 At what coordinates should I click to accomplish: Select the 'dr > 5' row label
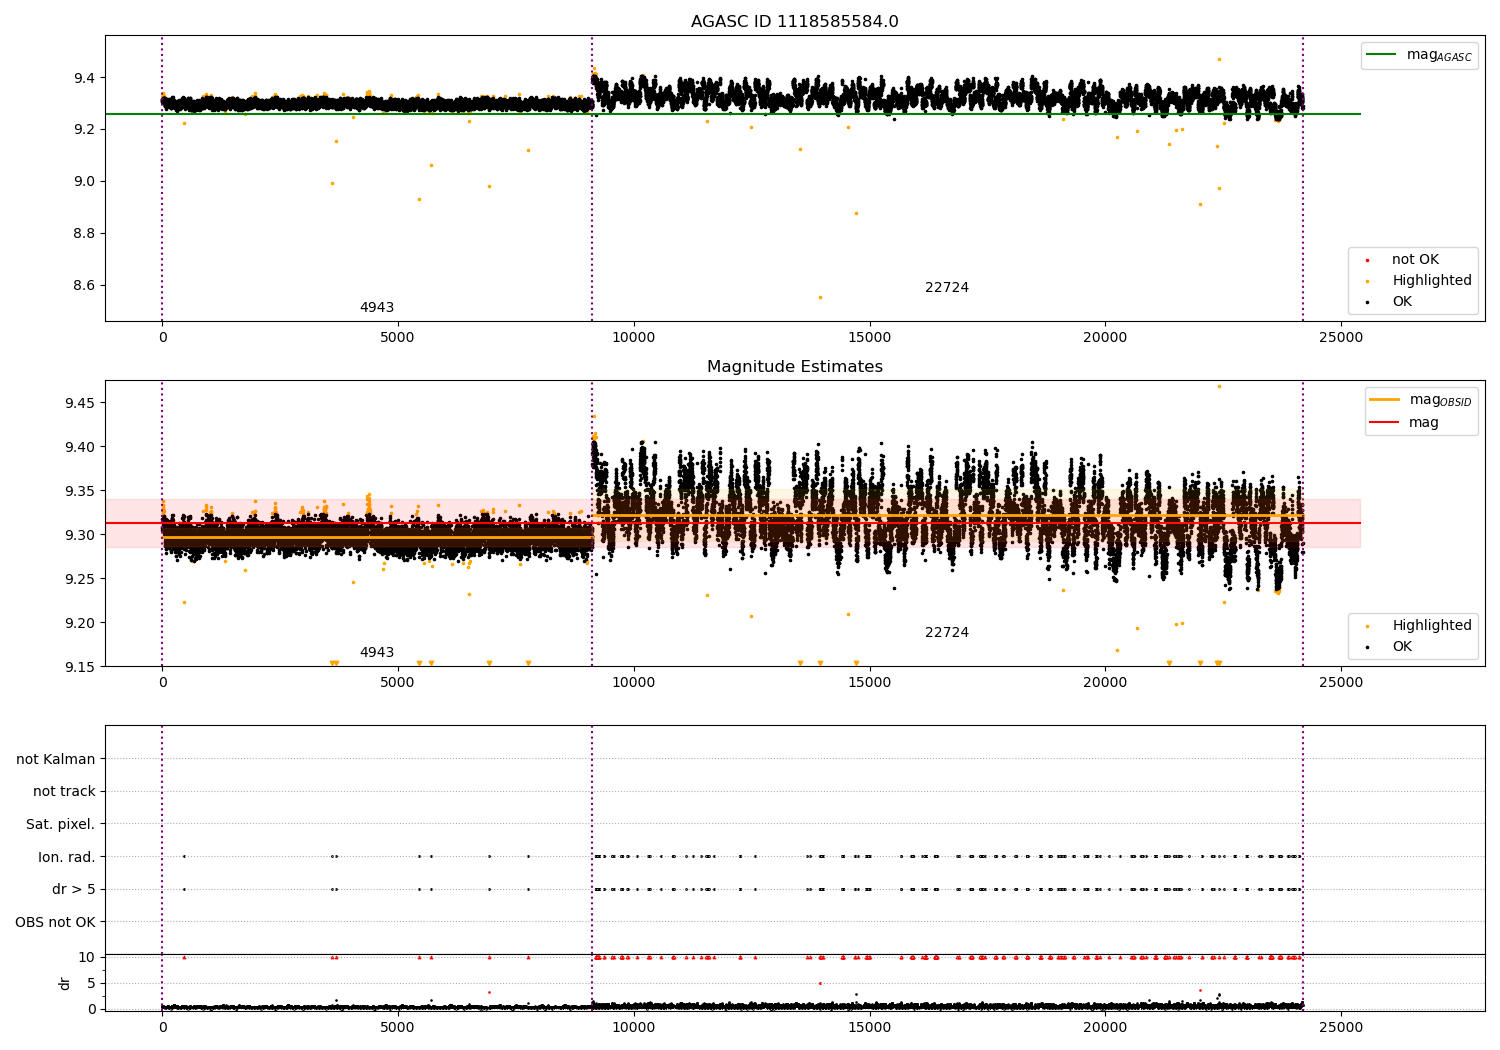[74, 890]
